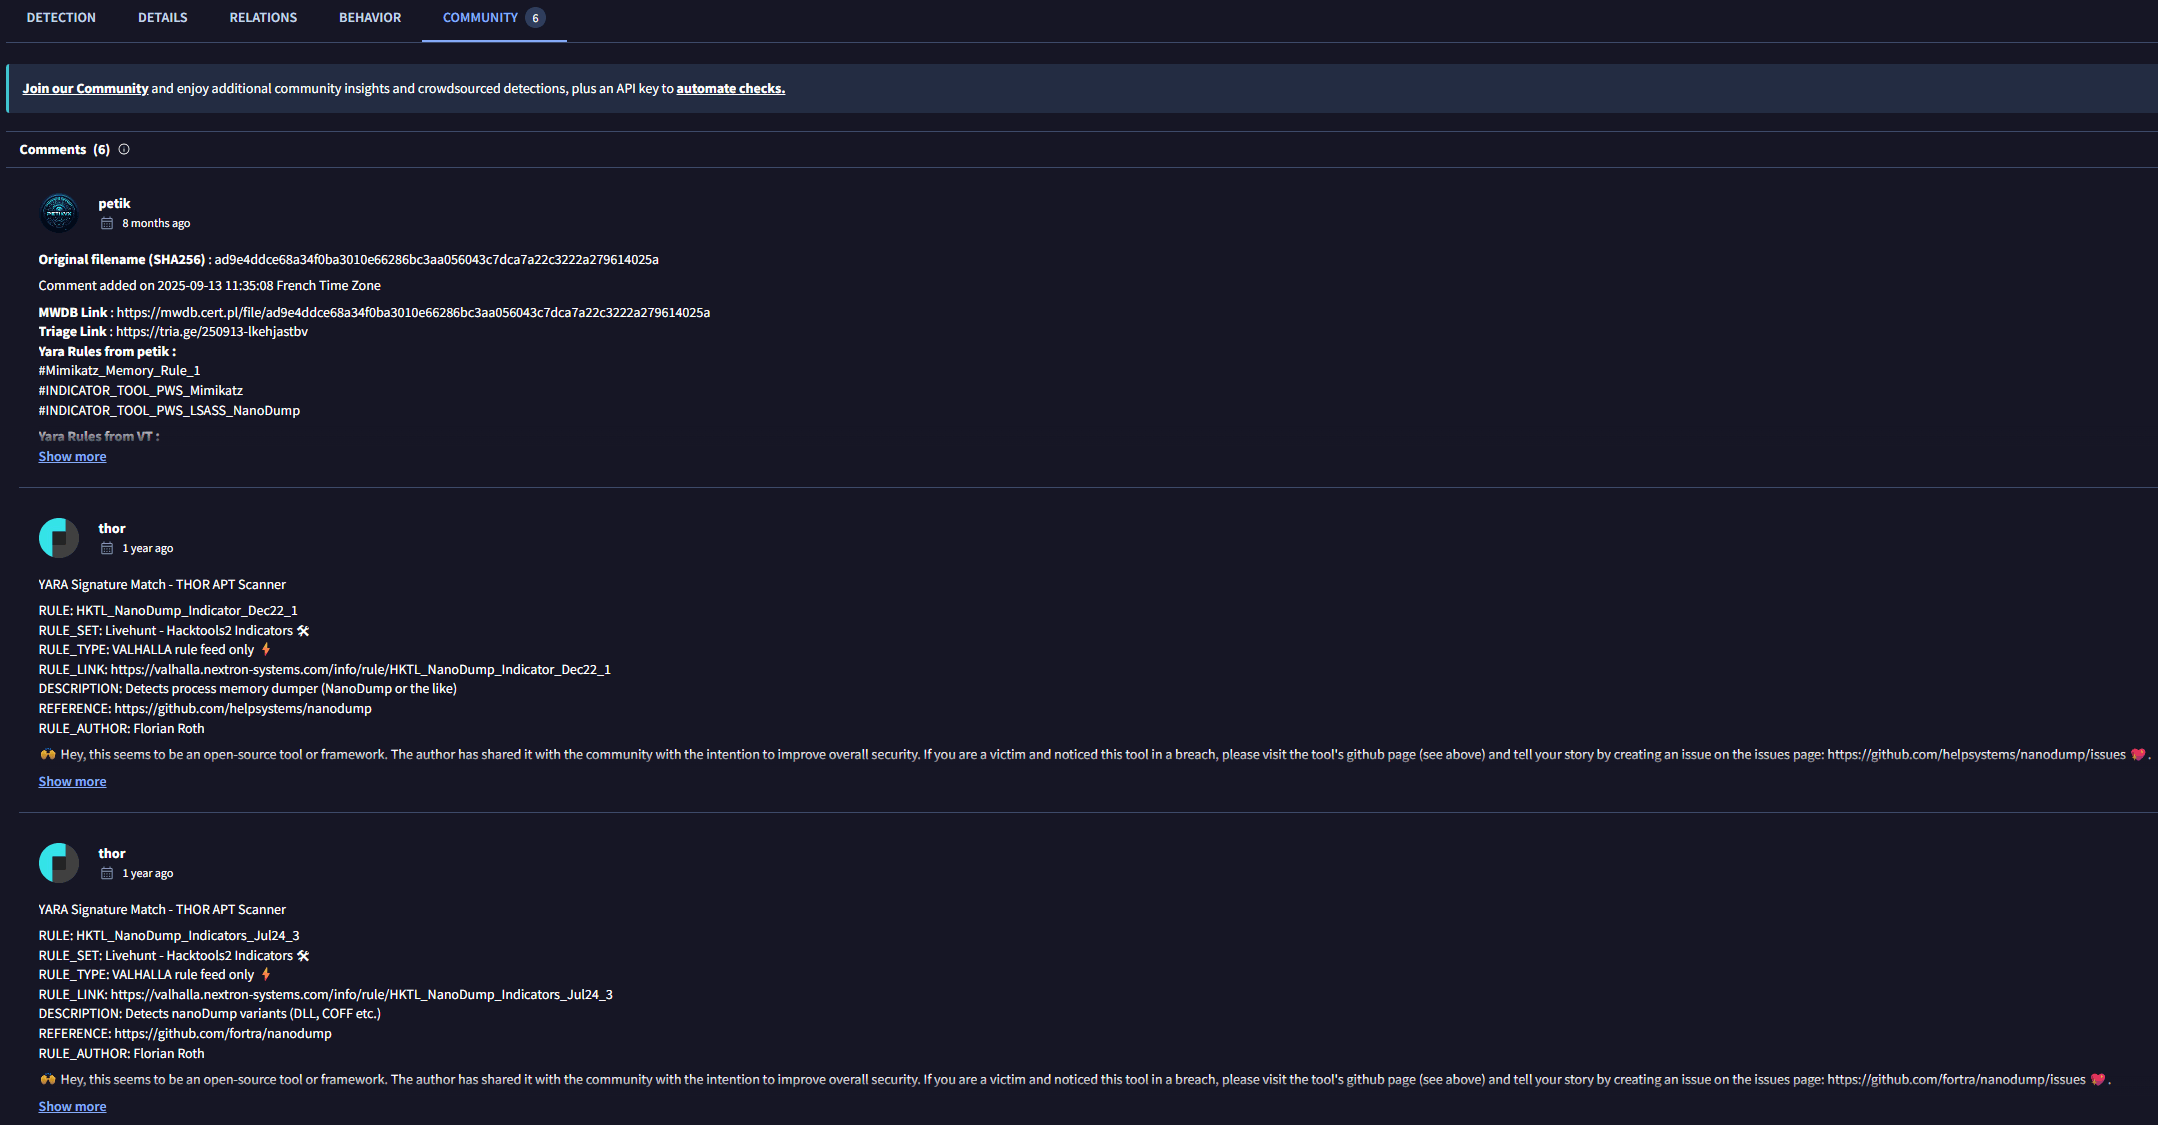Viewport: 2158px width, 1125px height.
Task: Click the count badge on Community tab
Action: pyautogui.click(x=535, y=18)
